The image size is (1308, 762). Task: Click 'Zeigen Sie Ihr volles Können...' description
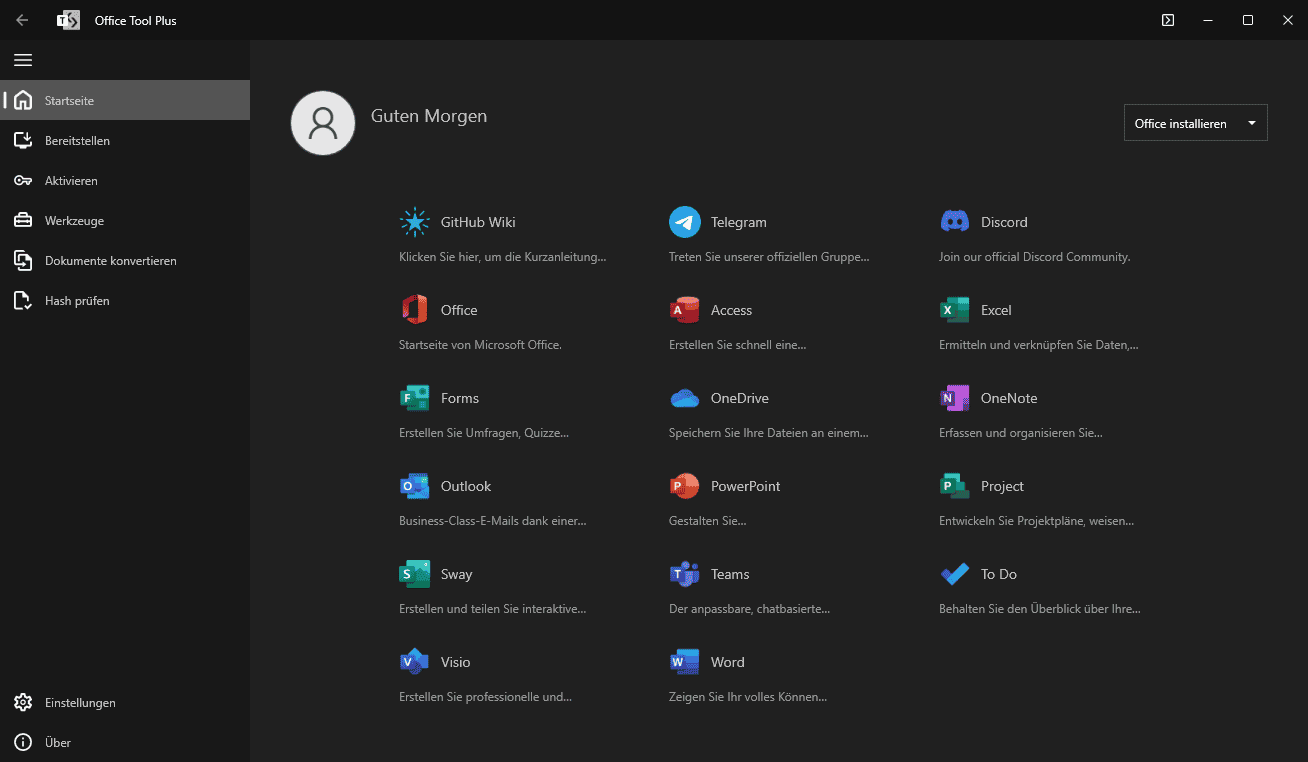[x=748, y=697]
